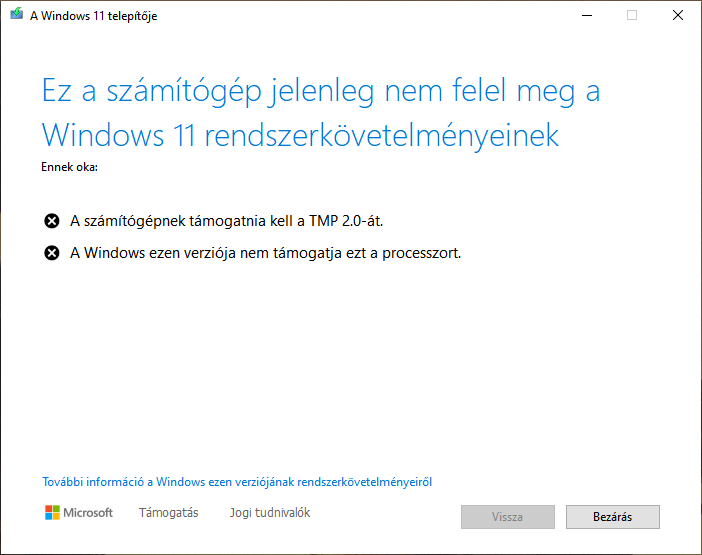Screen dimensions: 702x555
Task: Click the Windows 11 setup icon in title bar
Action: pyautogui.click(x=14, y=15)
